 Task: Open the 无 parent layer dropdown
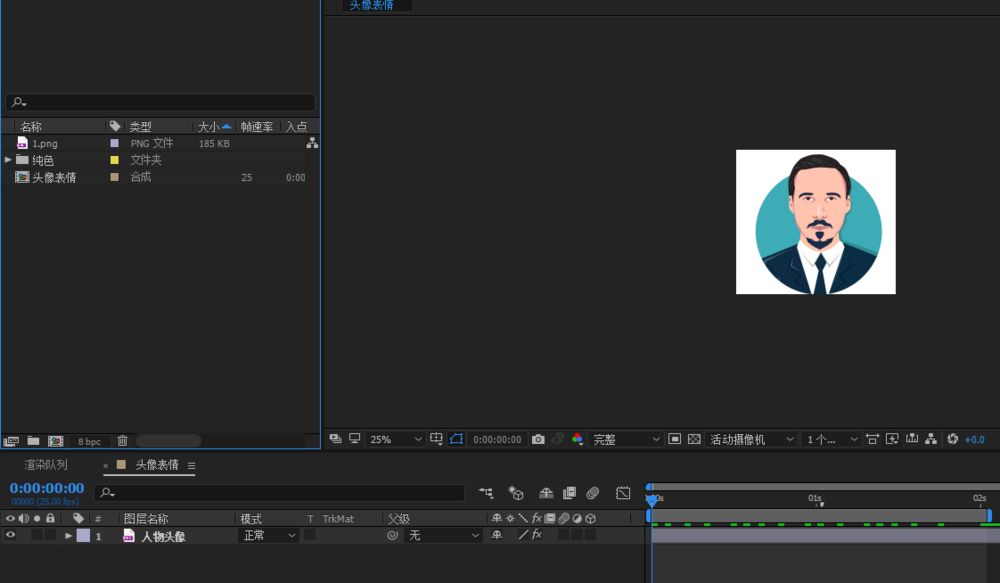(x=443, y=535)
